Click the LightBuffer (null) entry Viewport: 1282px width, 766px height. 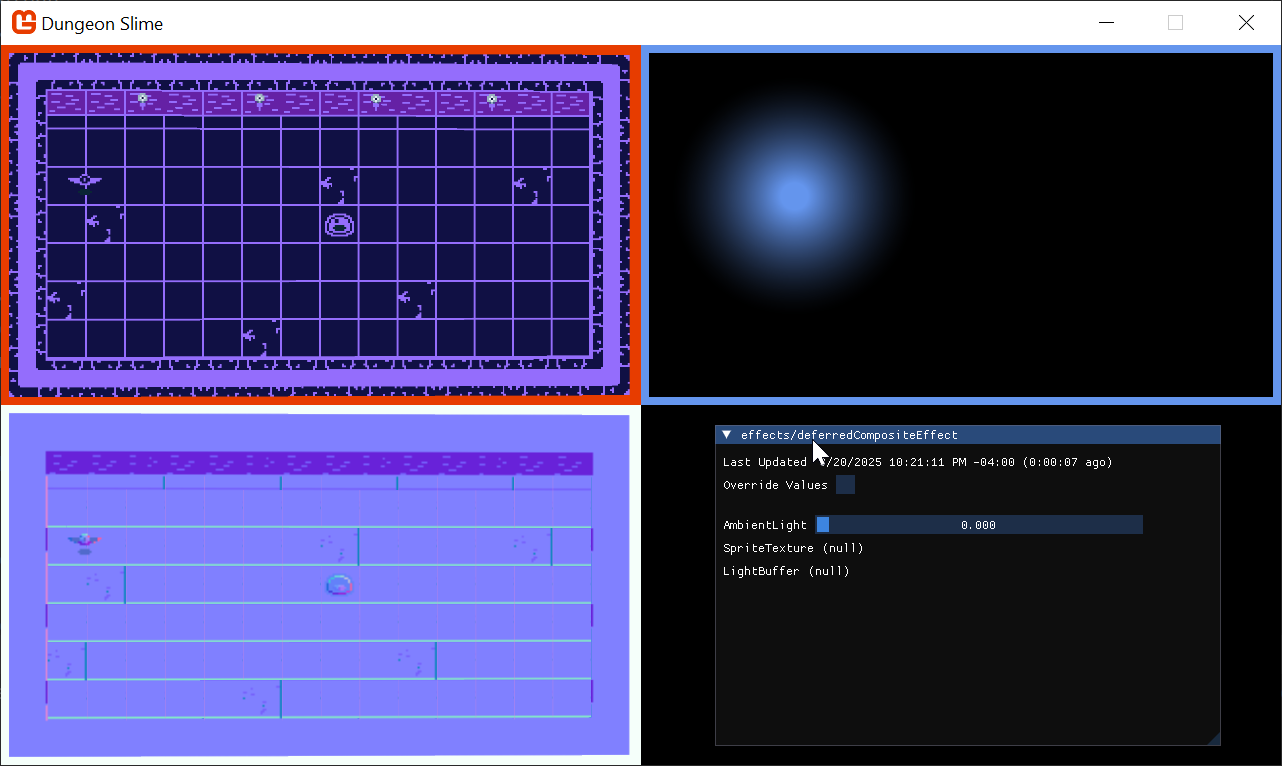click(x=786, y=571)
